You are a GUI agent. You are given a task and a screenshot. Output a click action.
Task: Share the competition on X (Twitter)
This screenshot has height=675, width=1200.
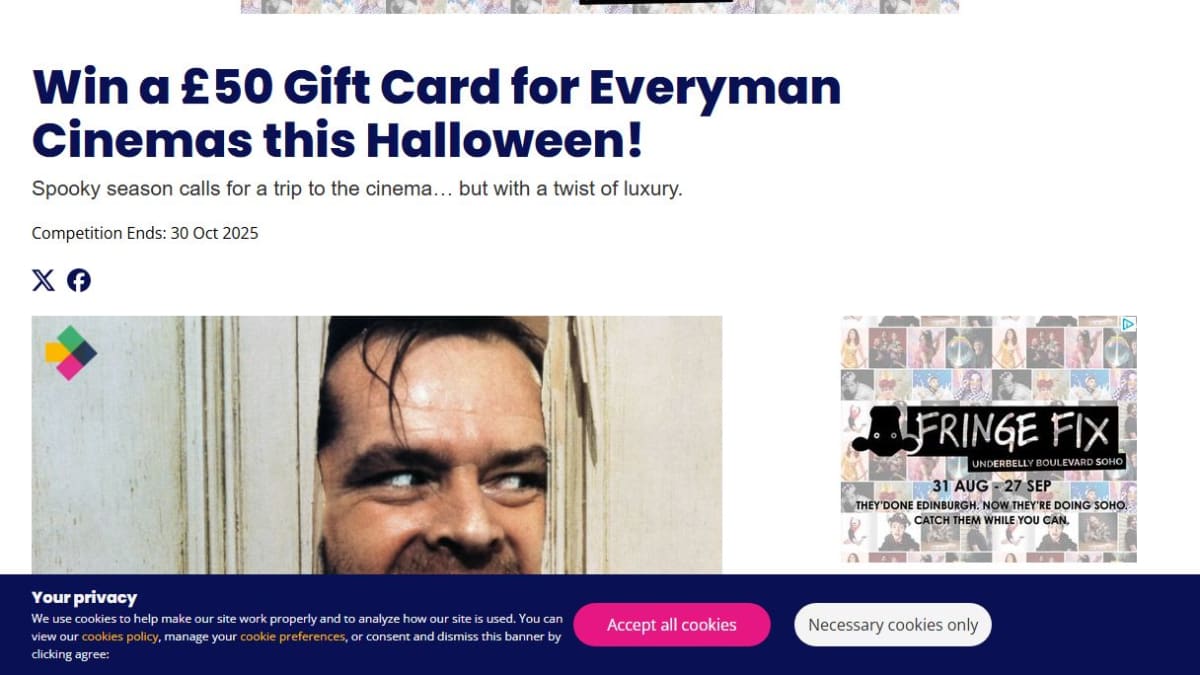click(43, 280)
